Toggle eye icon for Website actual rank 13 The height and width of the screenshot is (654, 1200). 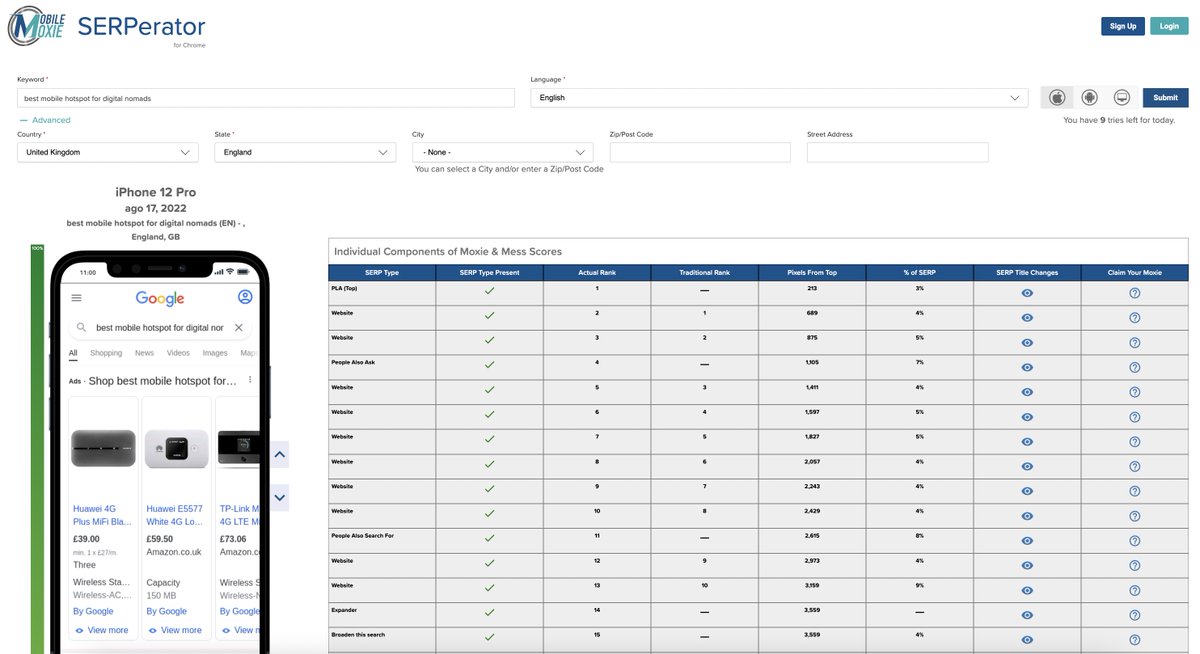pos(1027,590)
